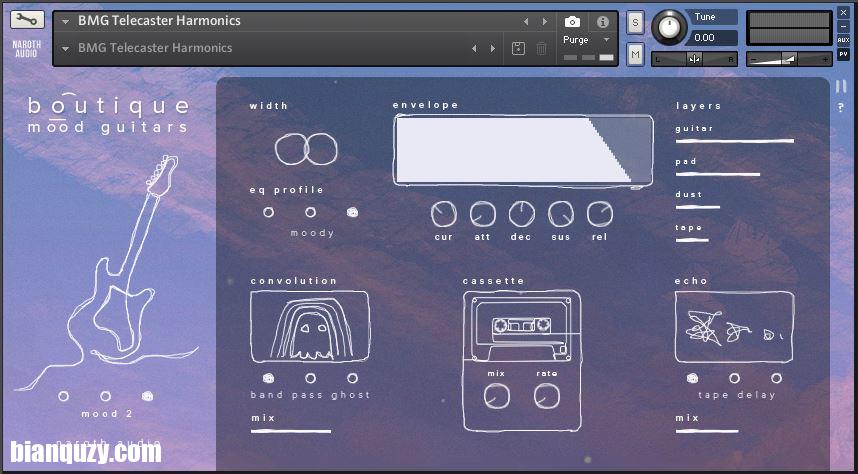Click the Tune knob
The image size is (858, 474).
668,27
